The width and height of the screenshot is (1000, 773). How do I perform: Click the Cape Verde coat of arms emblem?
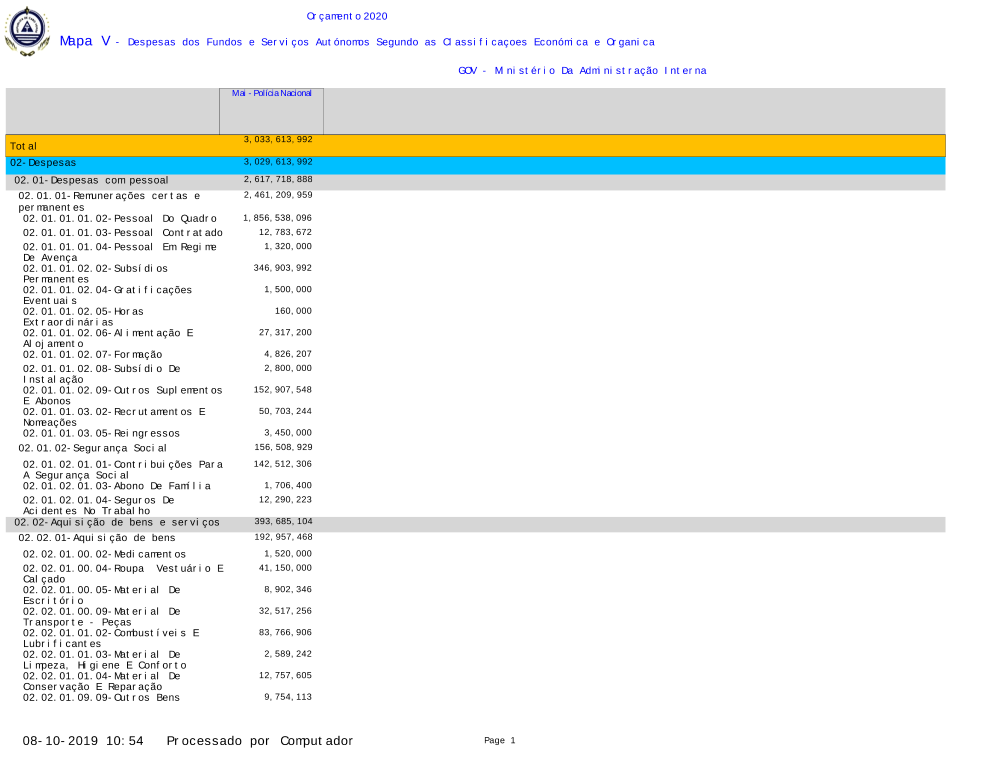pos(27,31)
